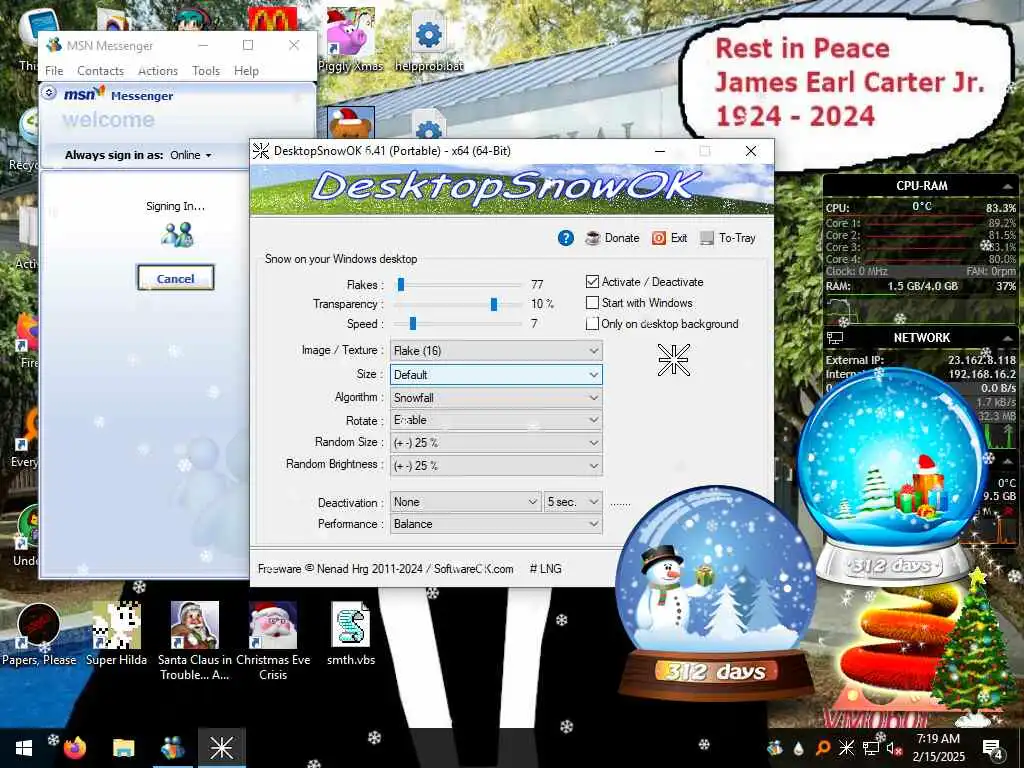Select the helpprob.bat desktop file

(428, 40)
